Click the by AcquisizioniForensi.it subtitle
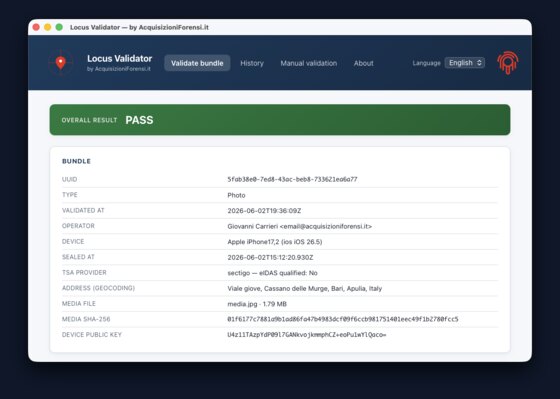Image resolution: width=560 pixels, height=399 pixels. (119, 69)
